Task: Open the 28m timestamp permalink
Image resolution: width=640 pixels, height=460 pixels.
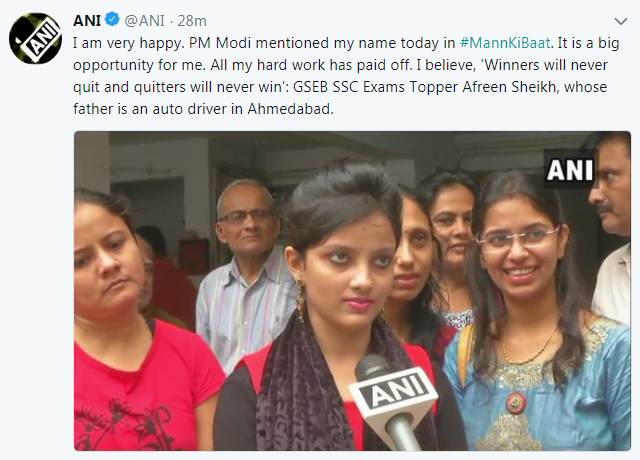Action: 192,20
